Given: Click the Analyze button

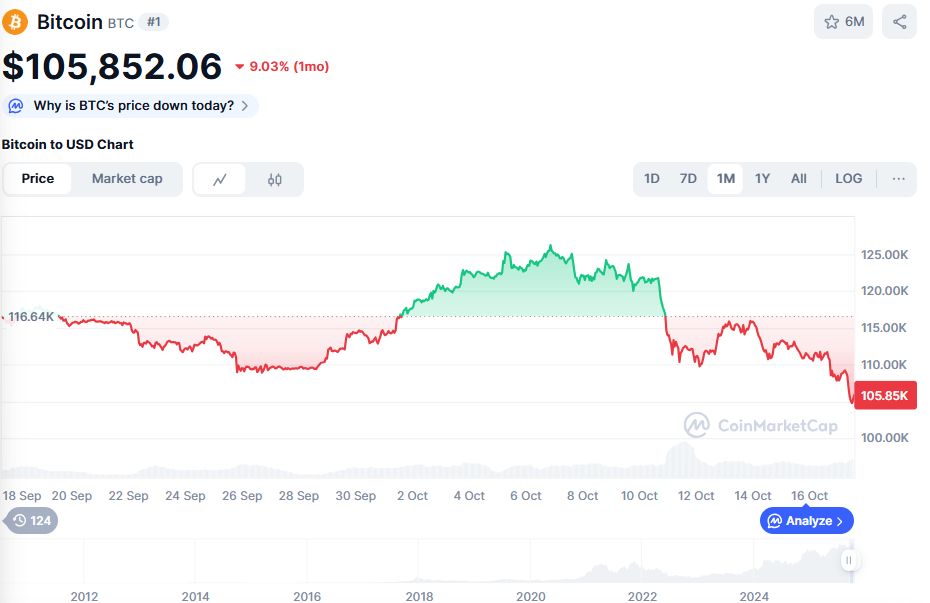Looking at the screenshot, I should click(807, 521).
